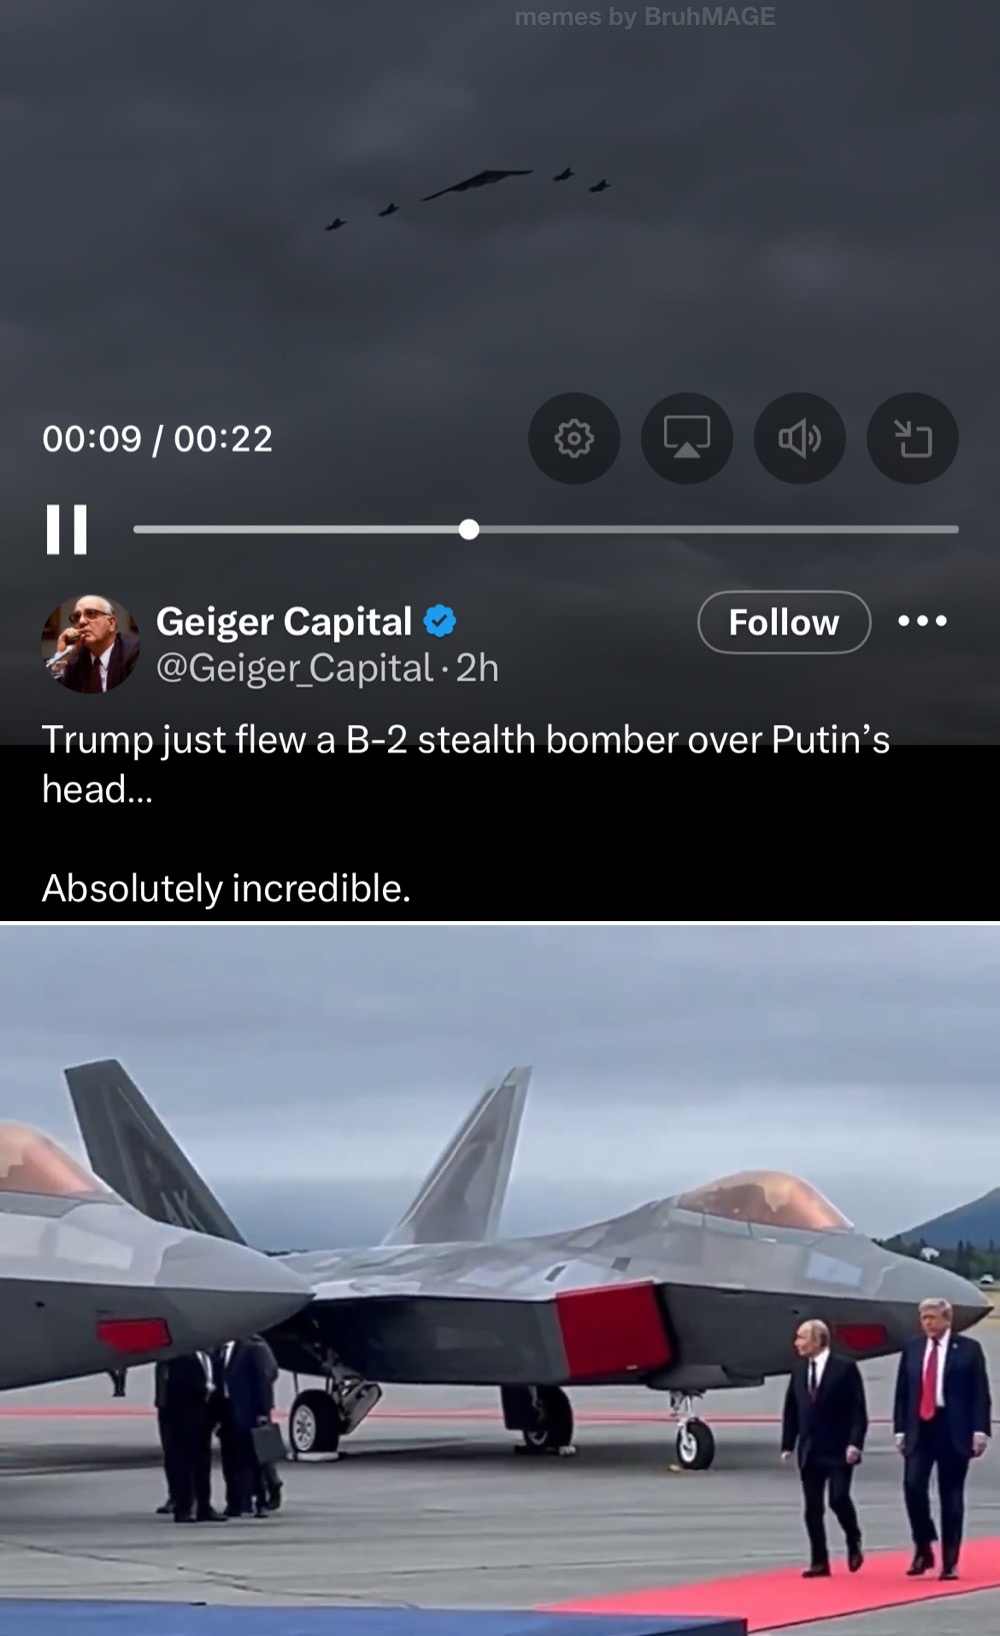
Task: Open the three-dot more options menu
Action: 922,621
